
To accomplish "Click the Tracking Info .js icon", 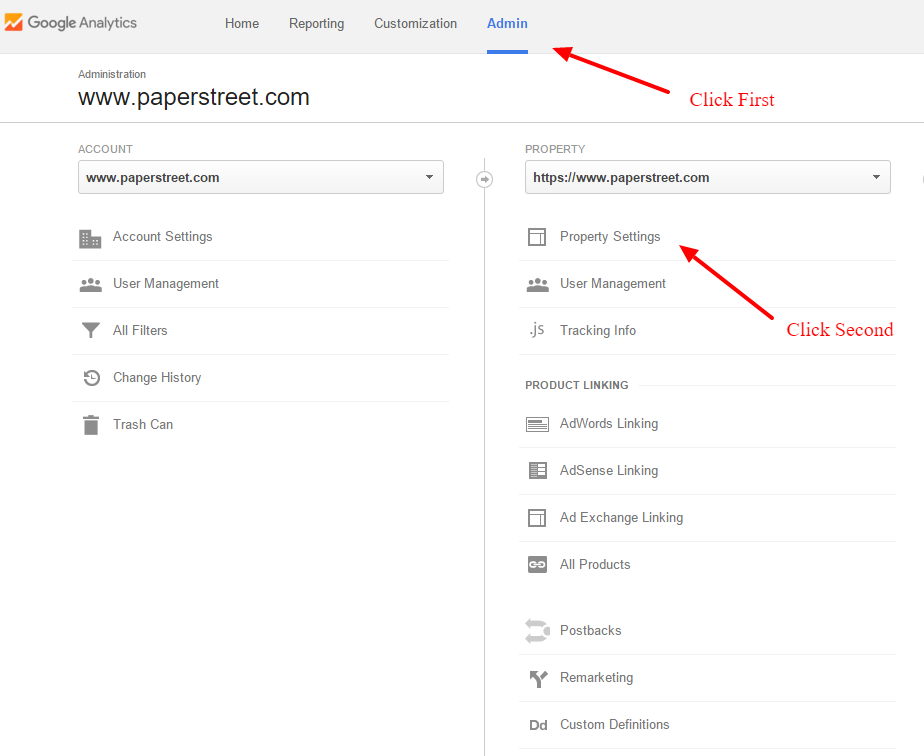I will (537, 329).
